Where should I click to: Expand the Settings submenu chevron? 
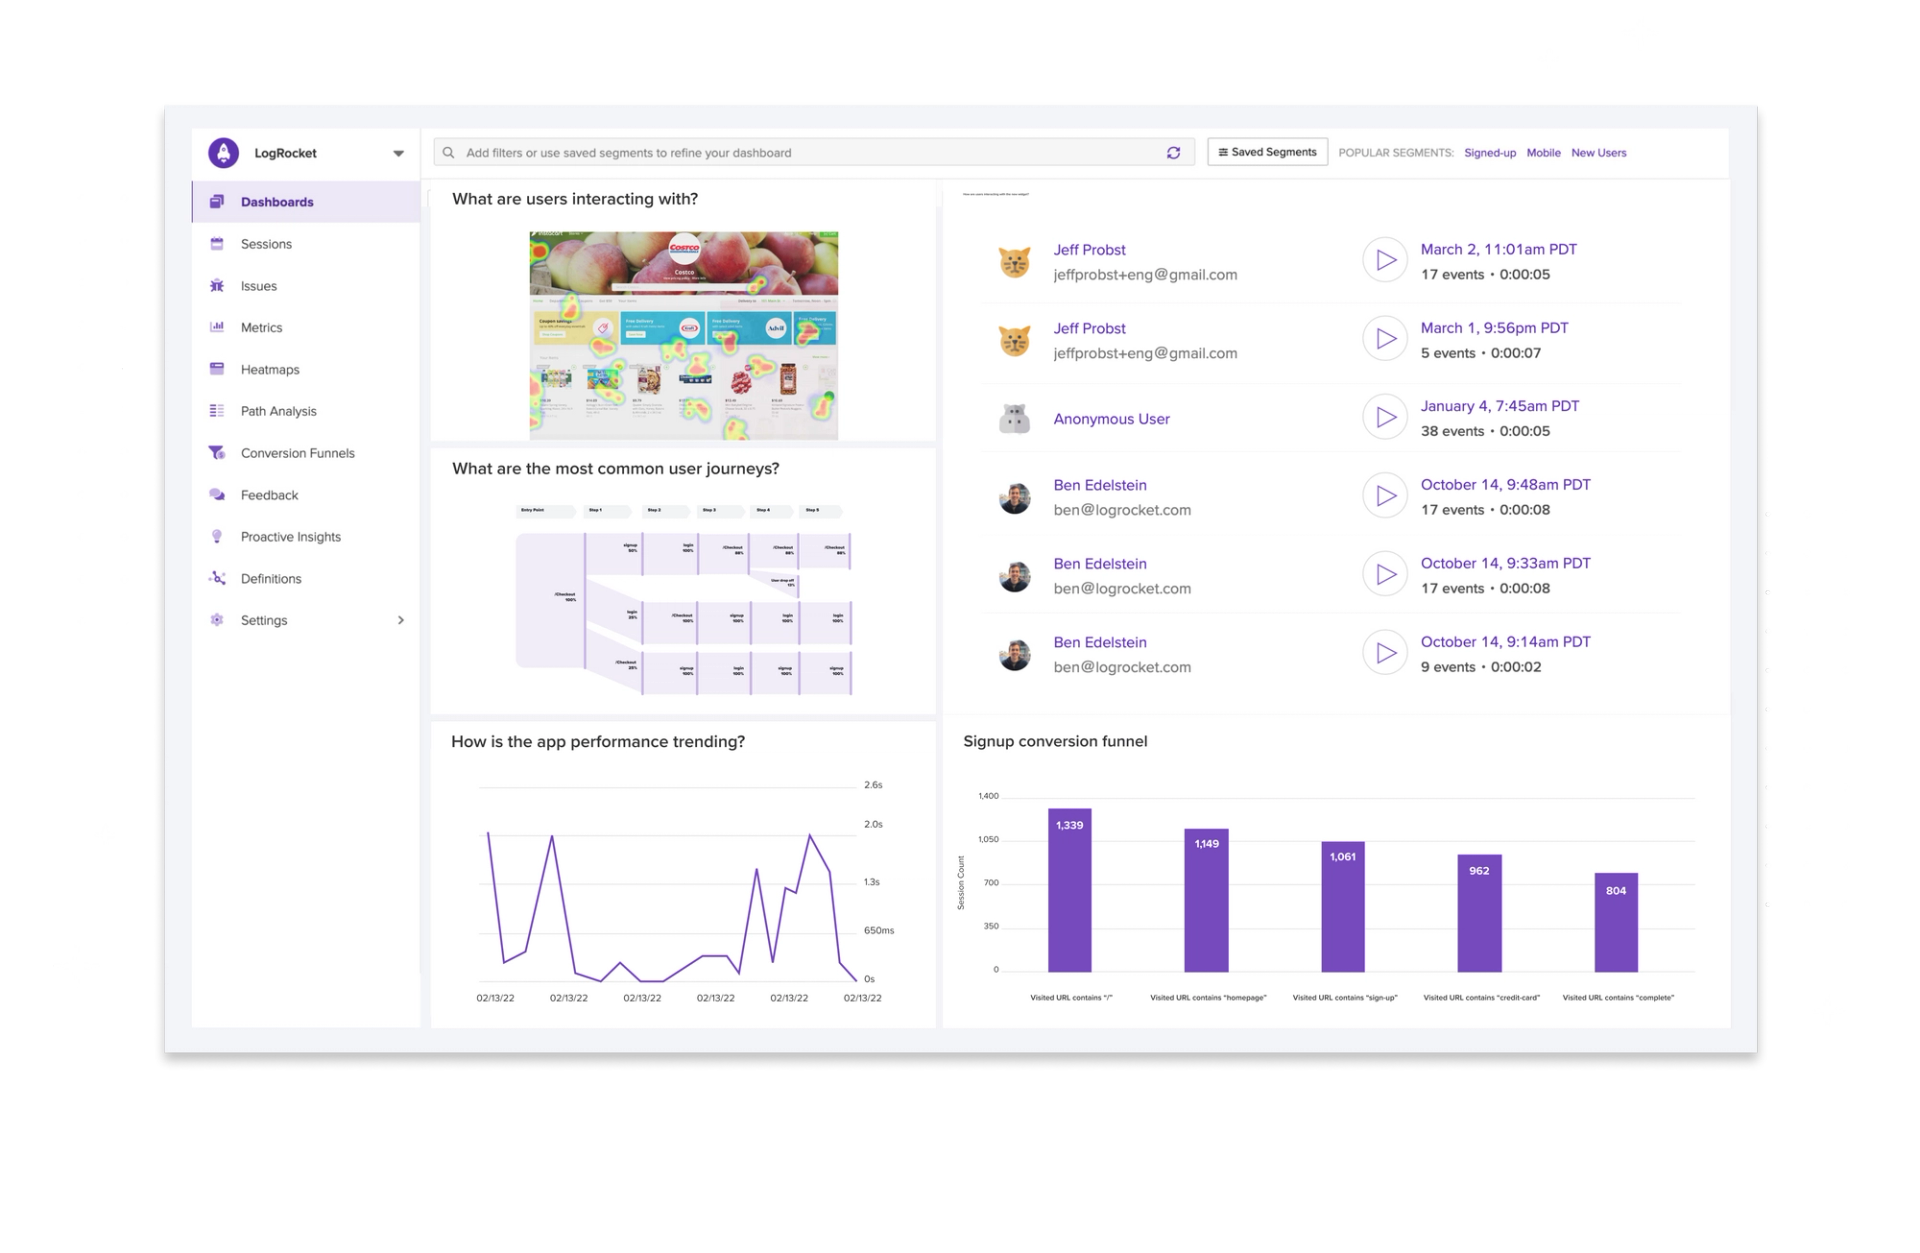401,621
